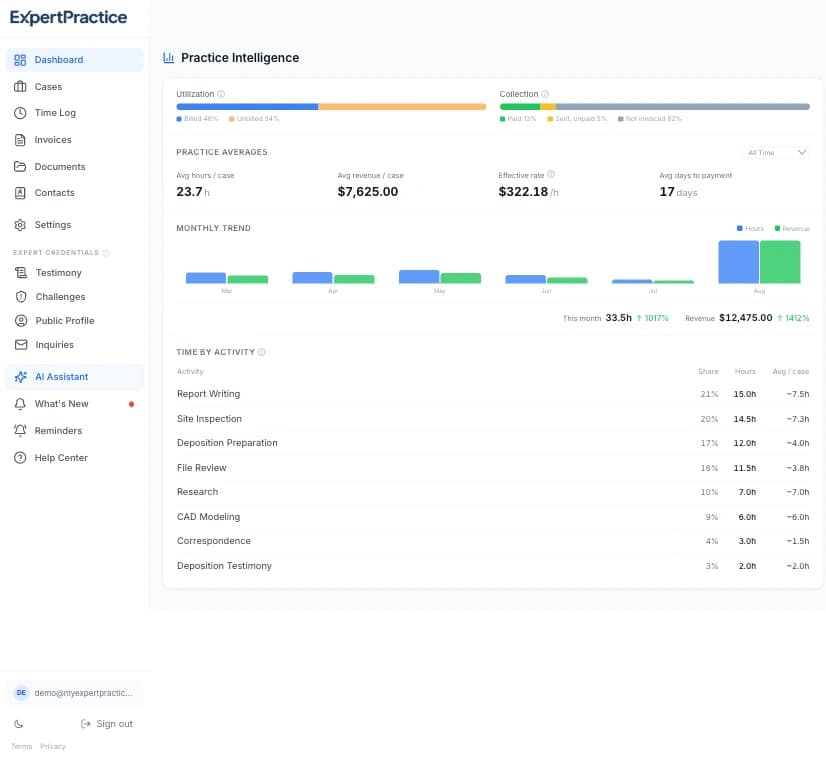Screen dimensions: 826x760
Task: Toggle Revenue series in chart legend
Action: pos(792,229)
